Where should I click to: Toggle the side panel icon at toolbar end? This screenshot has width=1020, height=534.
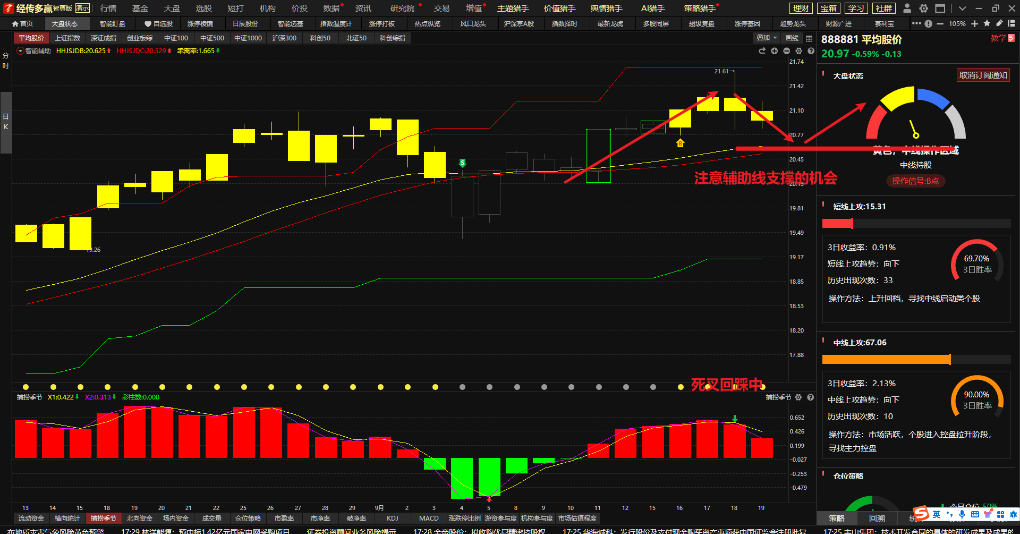point(1012,23)
